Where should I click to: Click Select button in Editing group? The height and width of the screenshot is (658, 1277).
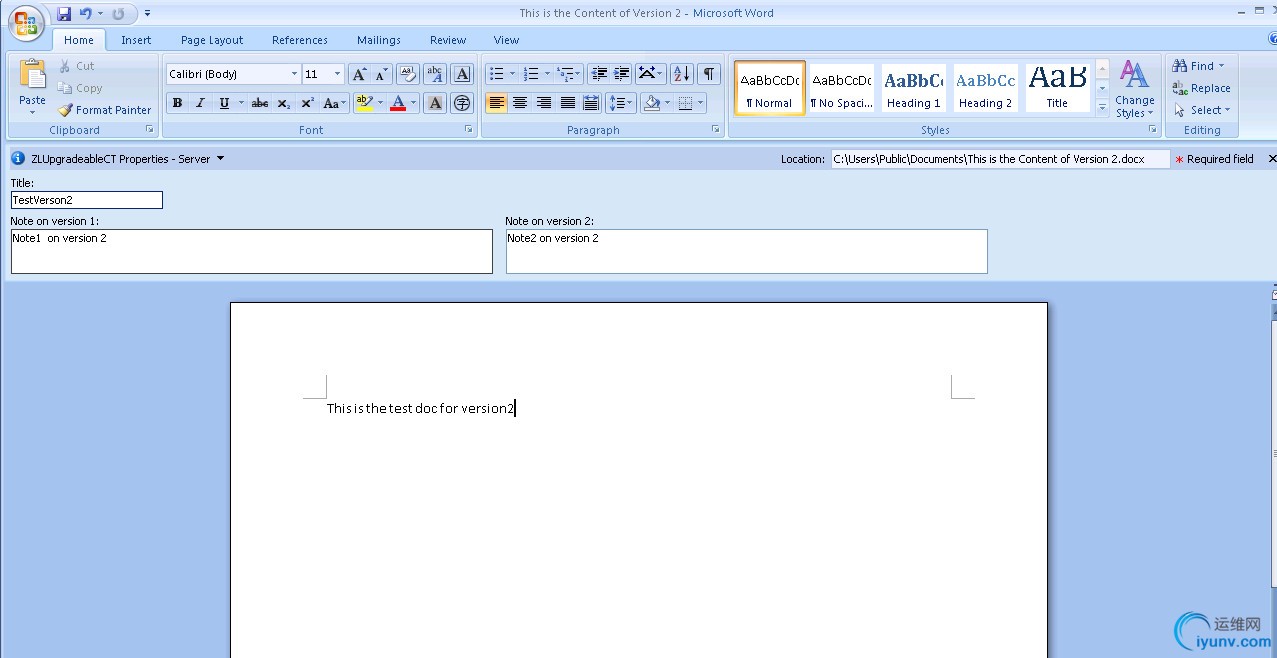tap(1202, 110)
